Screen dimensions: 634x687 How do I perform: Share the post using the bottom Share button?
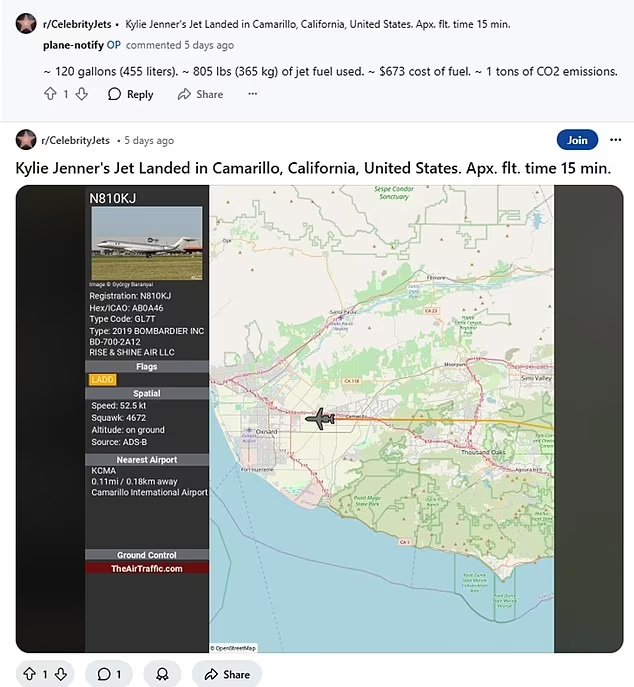[x=226, y=674]
